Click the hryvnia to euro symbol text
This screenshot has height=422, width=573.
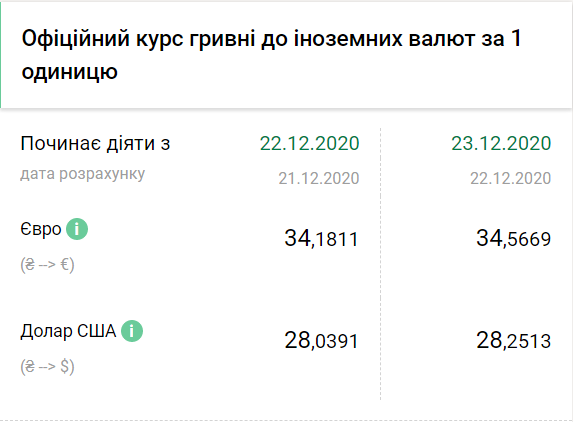pyautogui.click(x=48, y=265)
